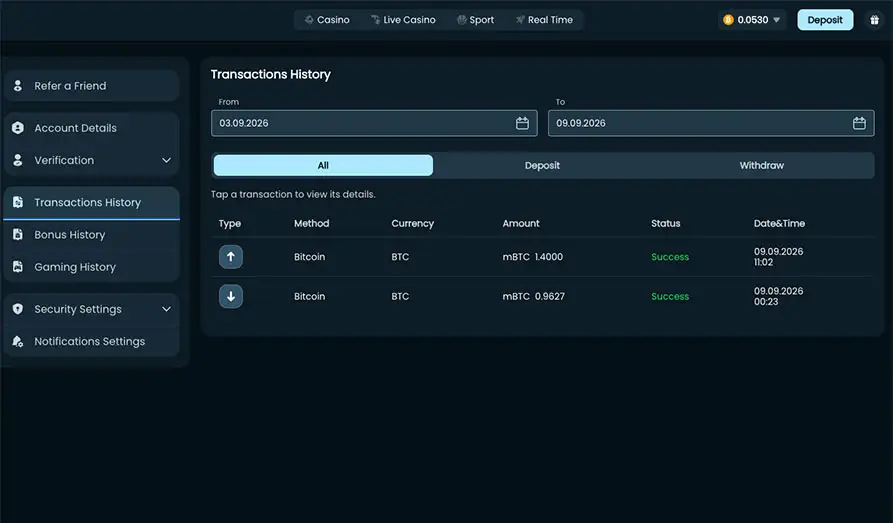Select Transactions History in the sidebar
The height and width of the screenshot is (523, 893).
[92, 202]
